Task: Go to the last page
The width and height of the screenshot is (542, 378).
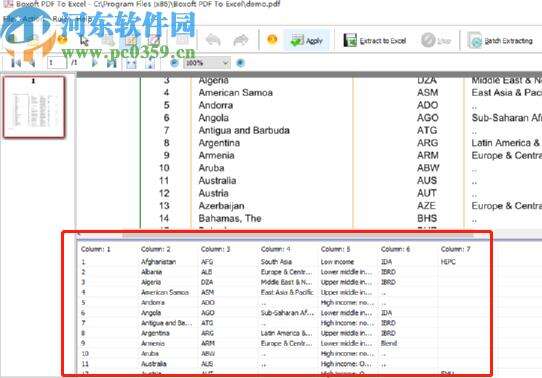Action: pos(111,63)
